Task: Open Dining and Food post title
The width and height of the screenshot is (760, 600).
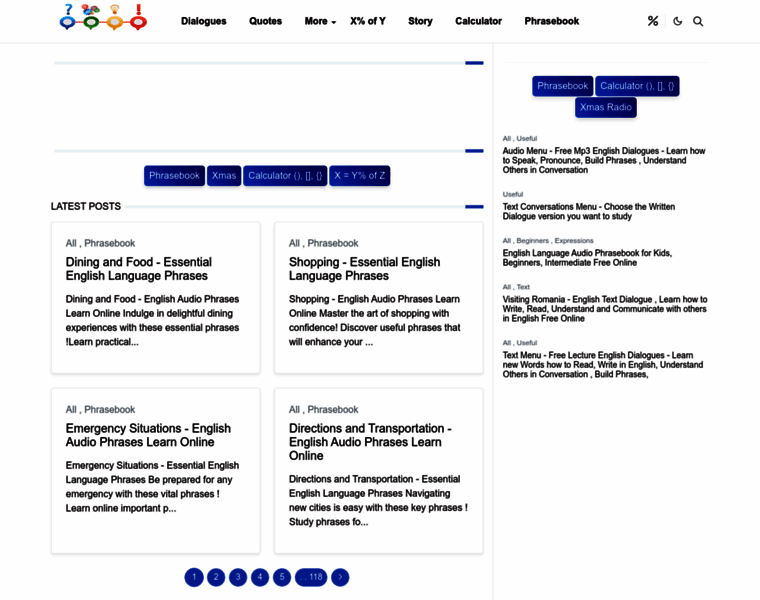Action: (139, 268)
